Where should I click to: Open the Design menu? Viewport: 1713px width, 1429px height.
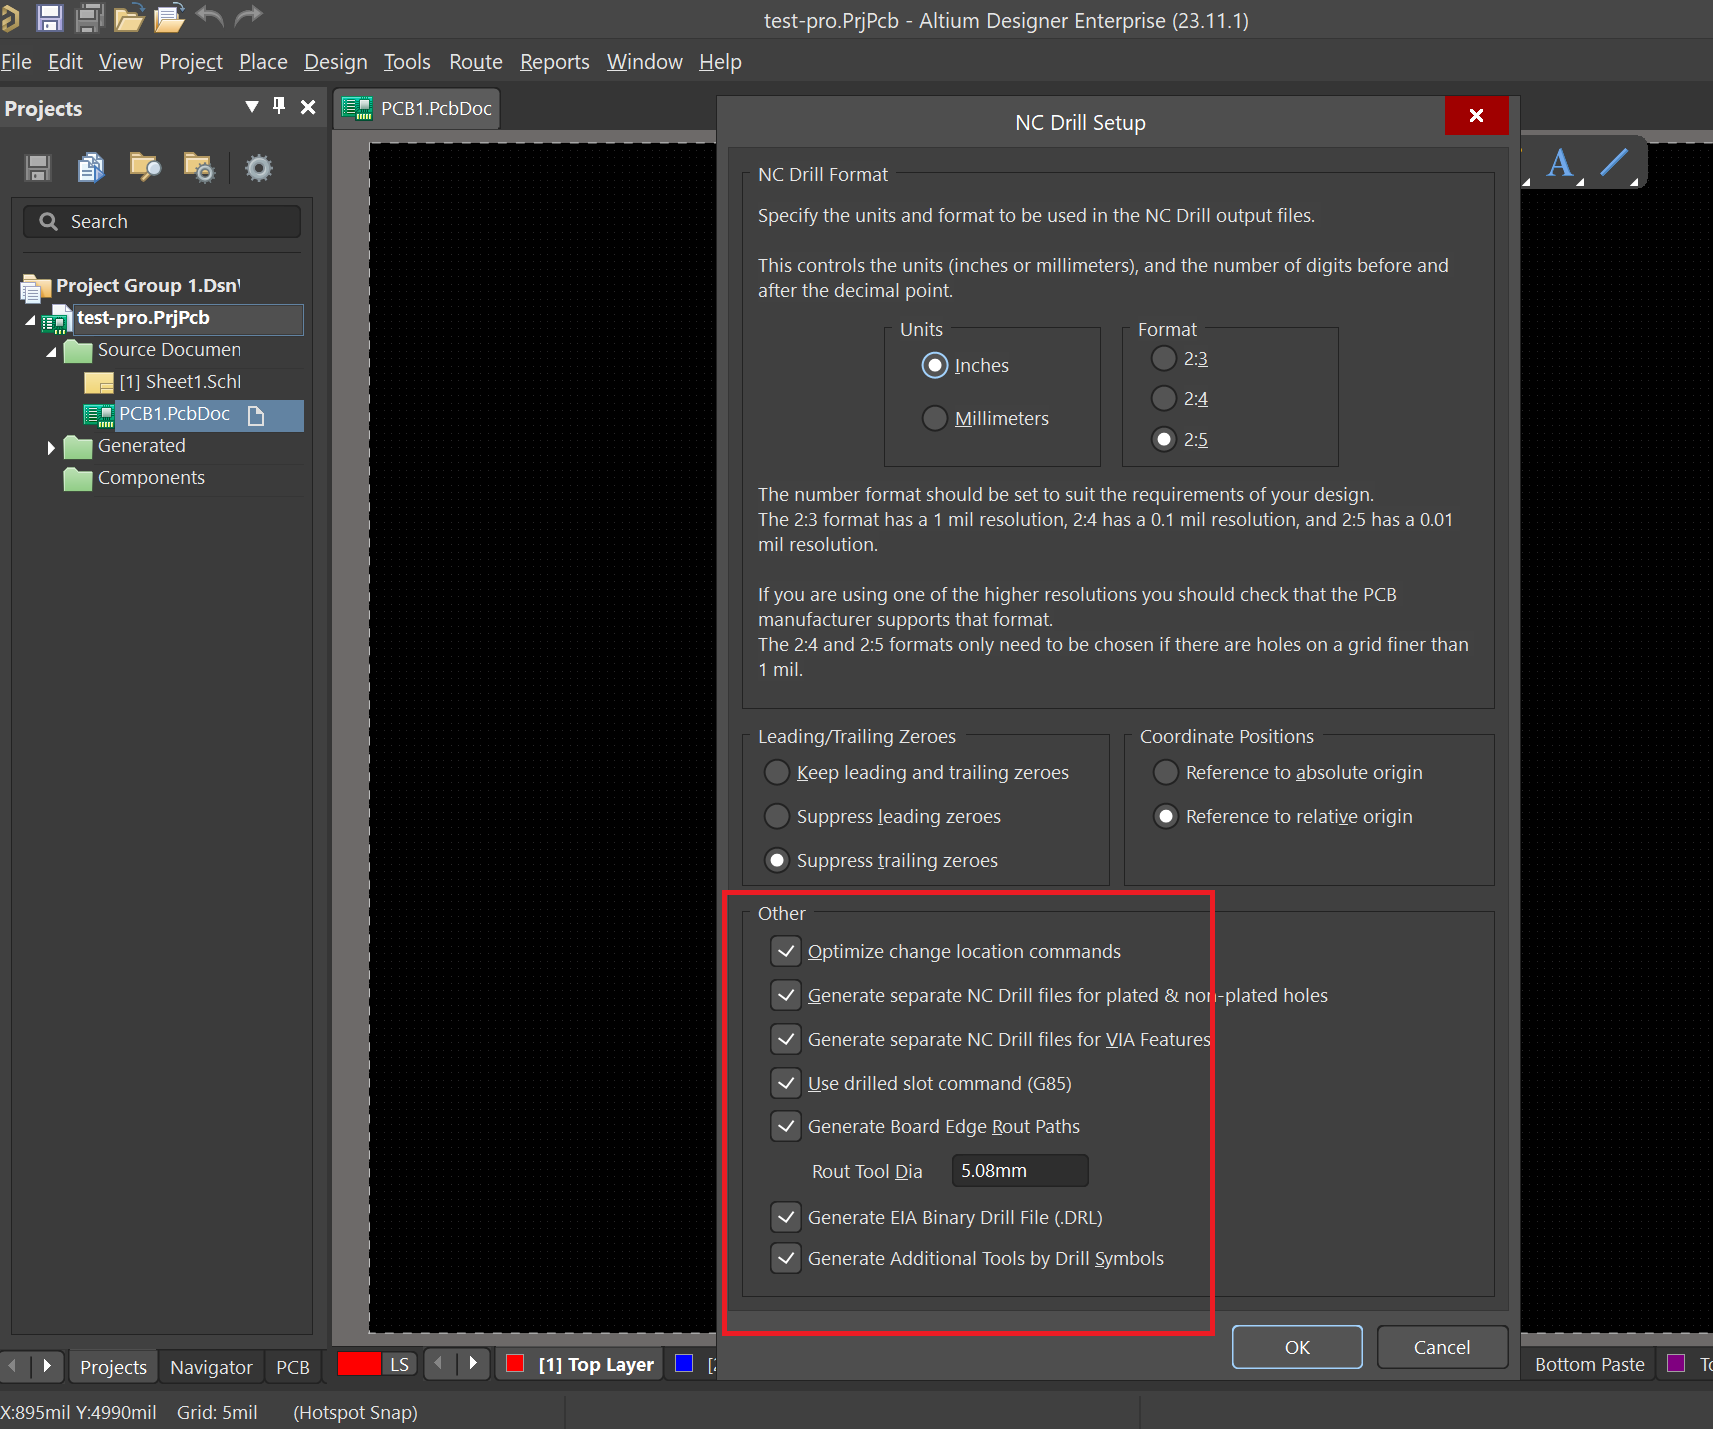tap(335, 62)
